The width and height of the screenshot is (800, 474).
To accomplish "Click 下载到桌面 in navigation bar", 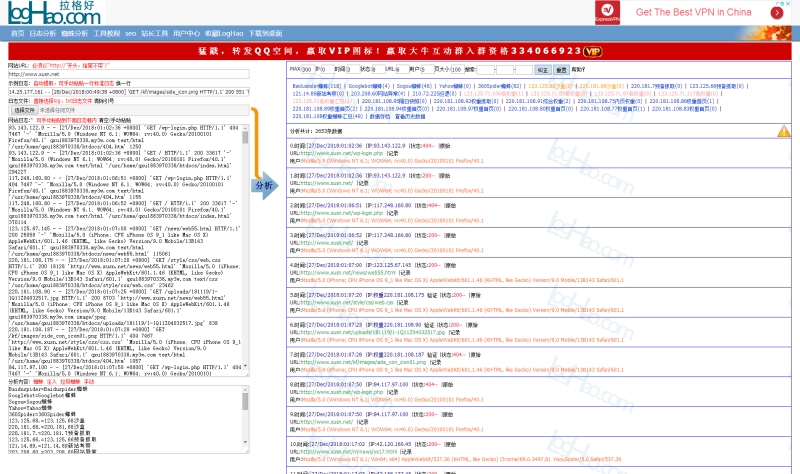I will pyautogui.click(x=265, y=34).
